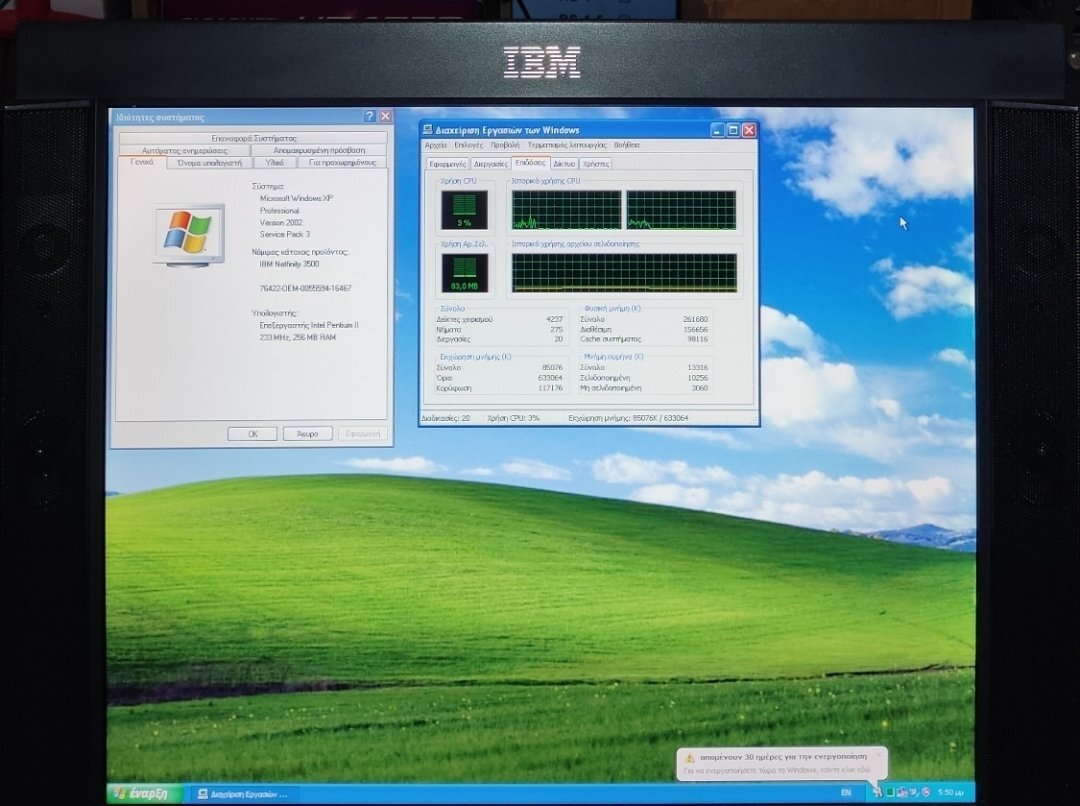Maximize the Task Manager window
Viewport: 1080px width, 806px height.
click(x=734, y=130)
